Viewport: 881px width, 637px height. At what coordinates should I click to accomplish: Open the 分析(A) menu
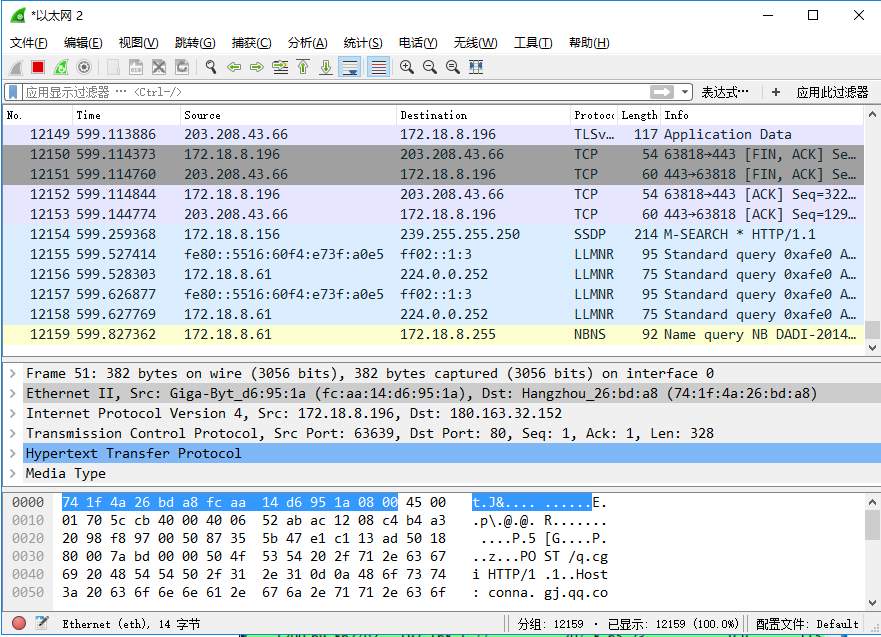[x=307, y=43]
